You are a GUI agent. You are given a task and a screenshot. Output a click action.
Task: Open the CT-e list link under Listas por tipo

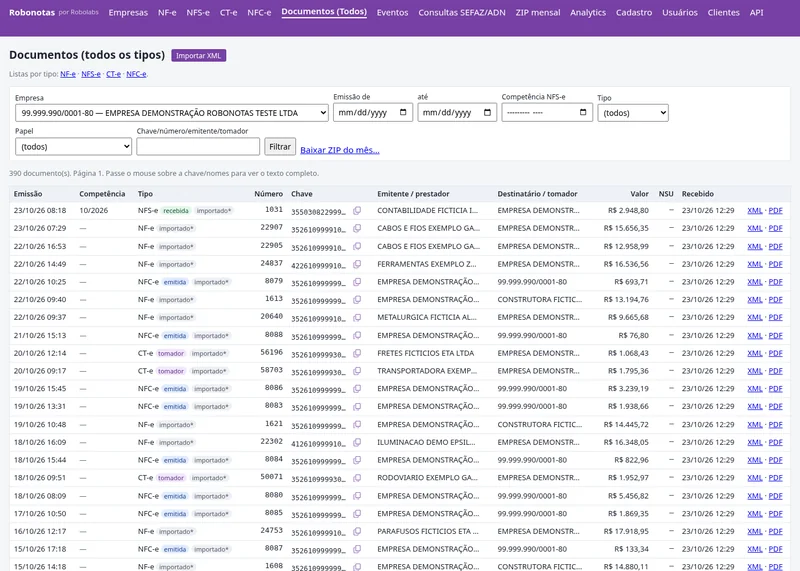(x=113, y=74)
